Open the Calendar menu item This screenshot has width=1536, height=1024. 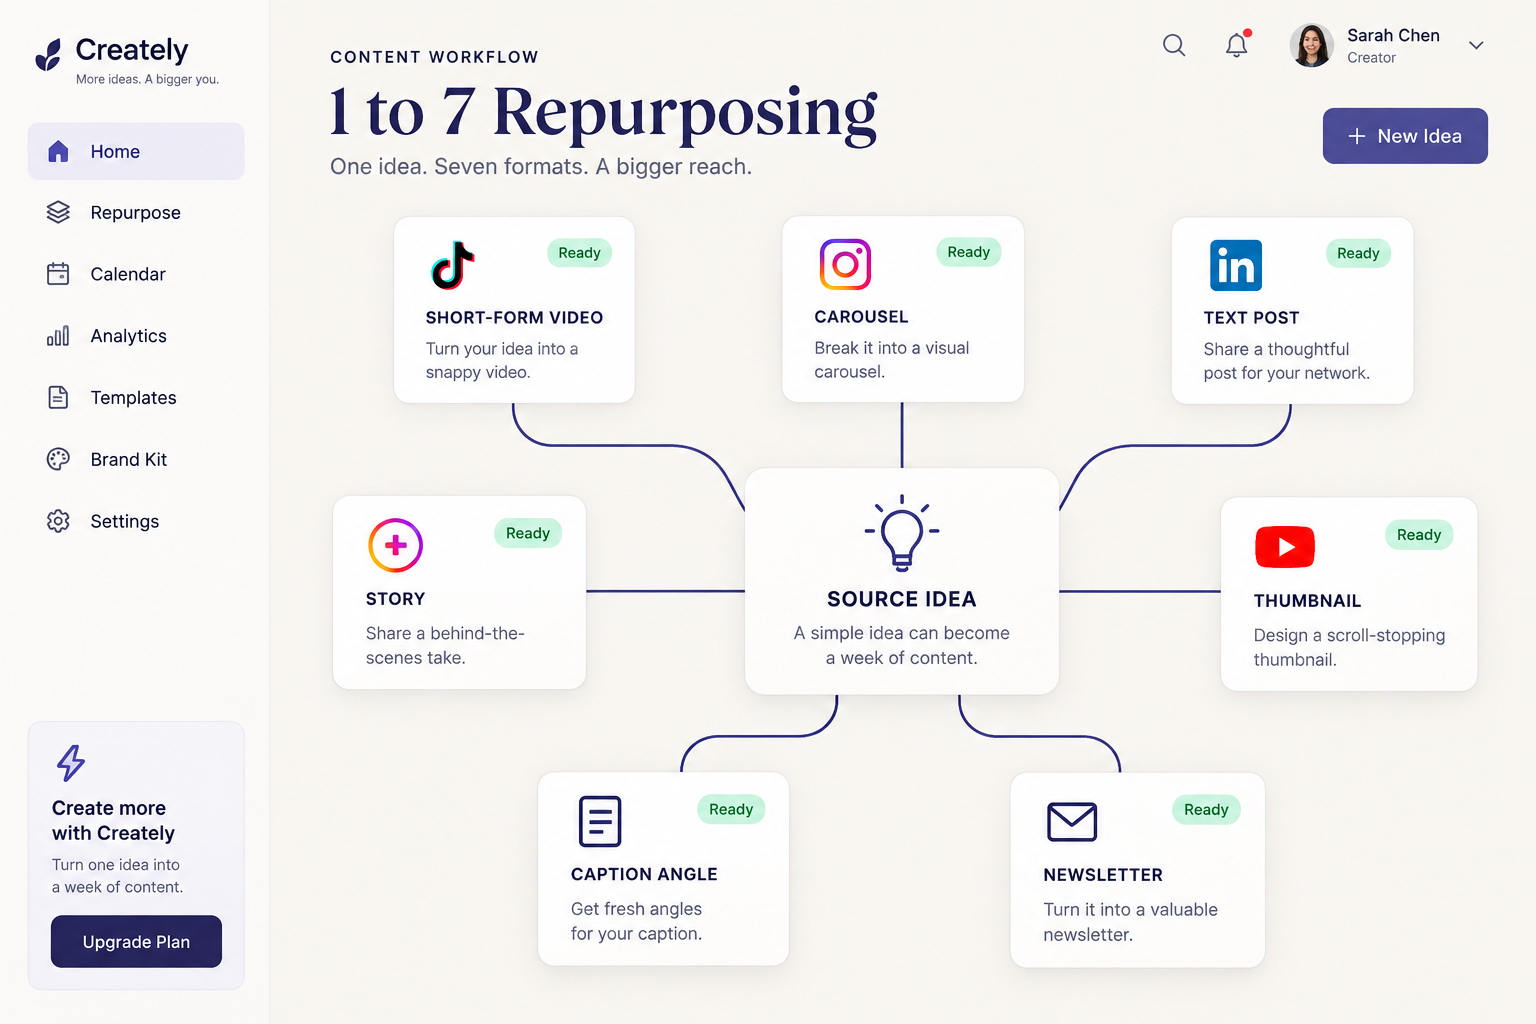pos(136,274)
